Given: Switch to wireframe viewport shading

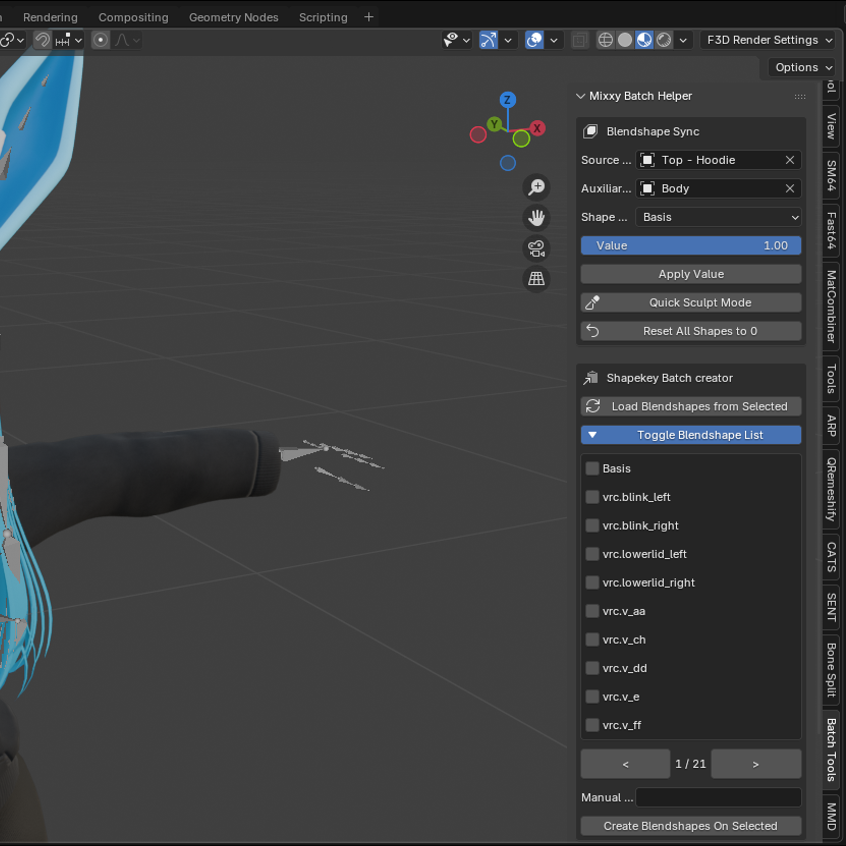Looking at the screenshot, I should [x=605, y=40].
